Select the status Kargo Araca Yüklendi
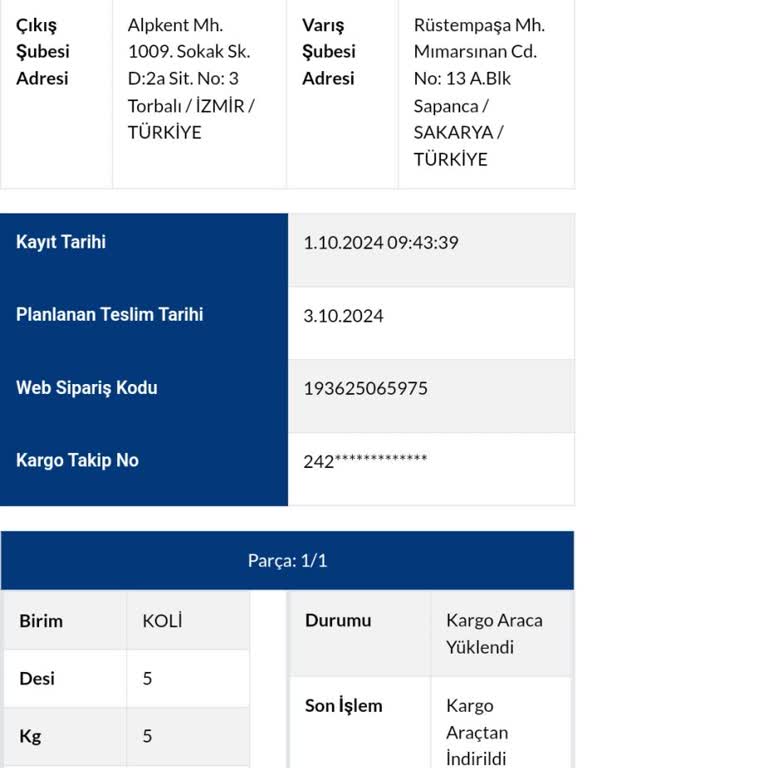Viewport: 768px width, 768px height. [494, 634]
